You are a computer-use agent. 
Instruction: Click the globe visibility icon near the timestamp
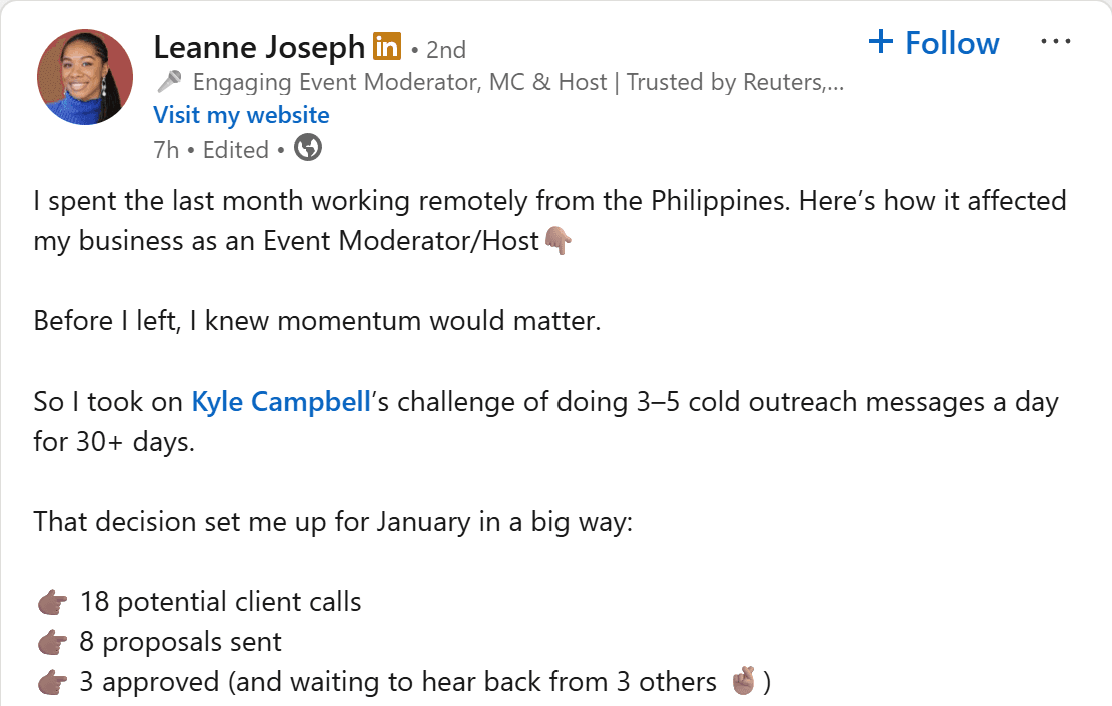pos(307,148)
